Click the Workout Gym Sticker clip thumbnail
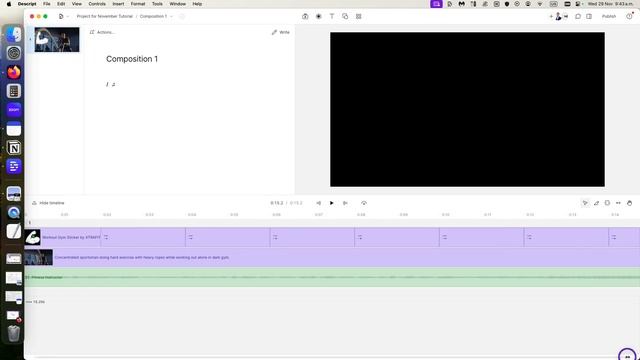 tap(33, 237)
